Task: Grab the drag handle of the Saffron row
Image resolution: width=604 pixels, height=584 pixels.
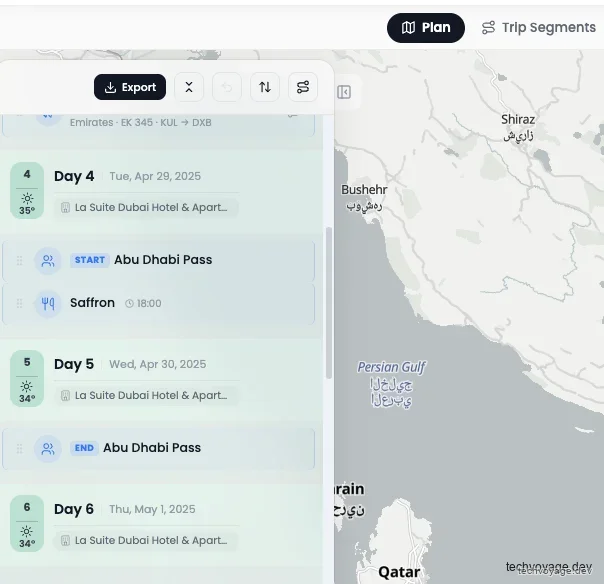Action: (19, 304)
